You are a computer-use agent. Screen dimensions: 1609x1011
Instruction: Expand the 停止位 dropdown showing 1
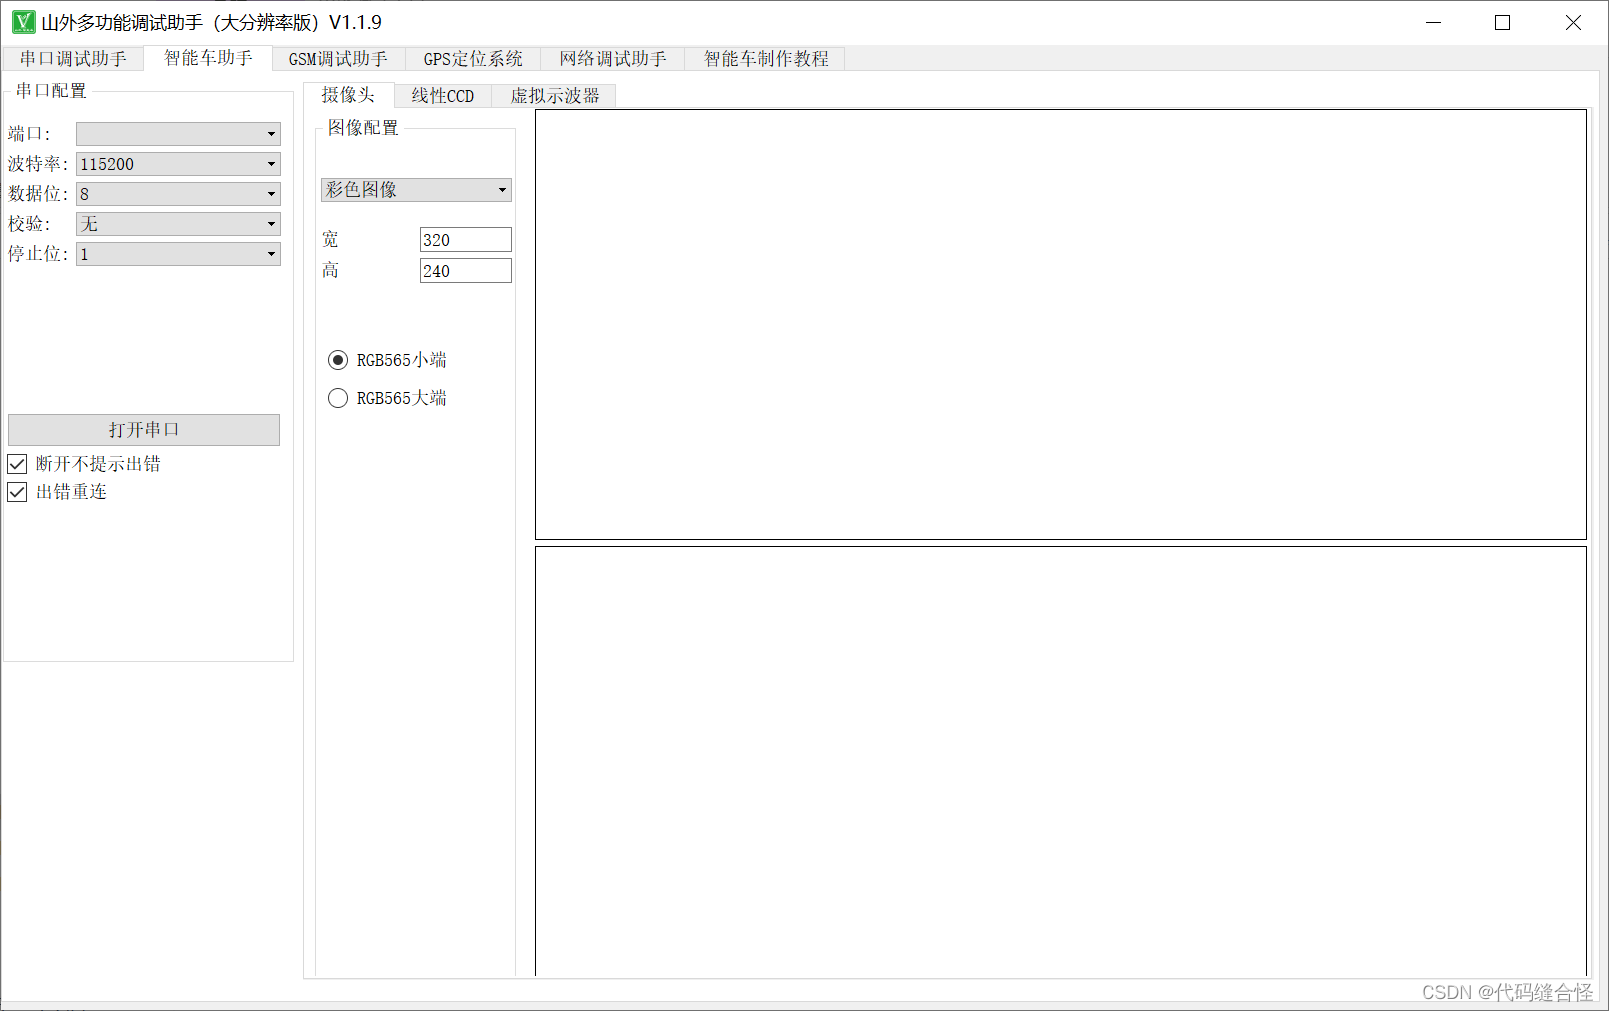pos(178,254)
